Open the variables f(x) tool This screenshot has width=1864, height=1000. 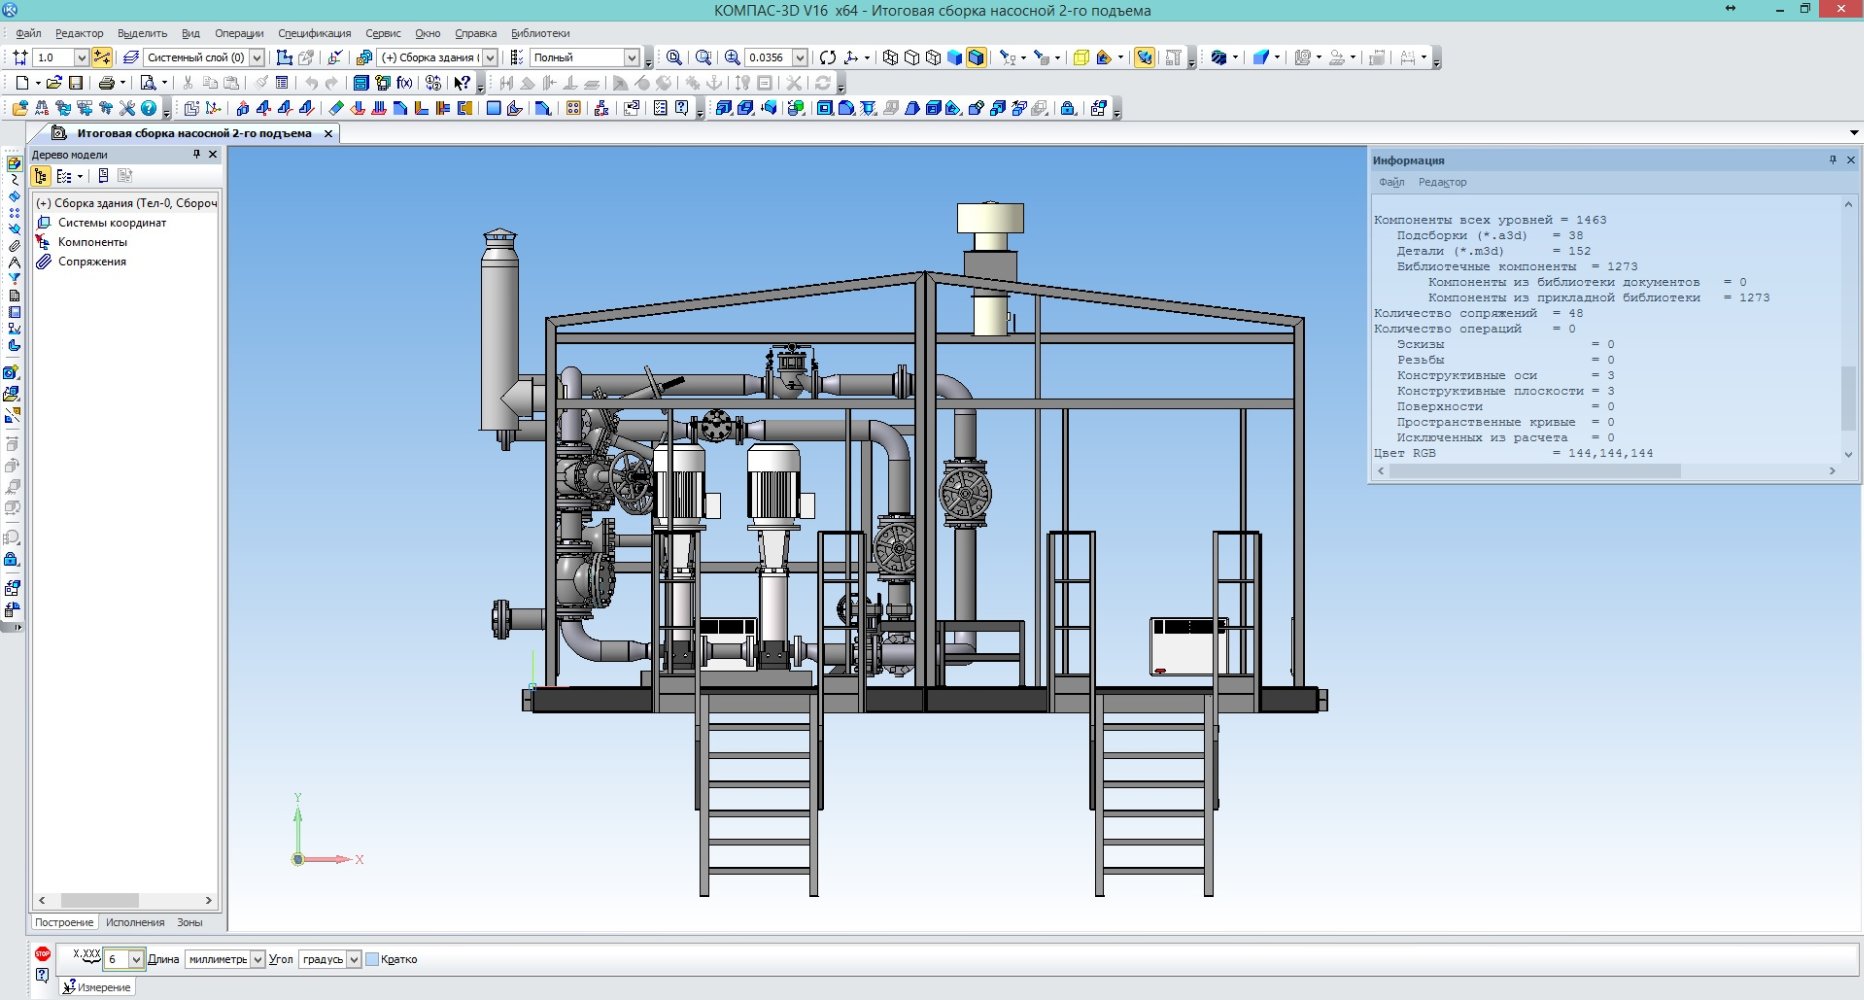point(405,83)
